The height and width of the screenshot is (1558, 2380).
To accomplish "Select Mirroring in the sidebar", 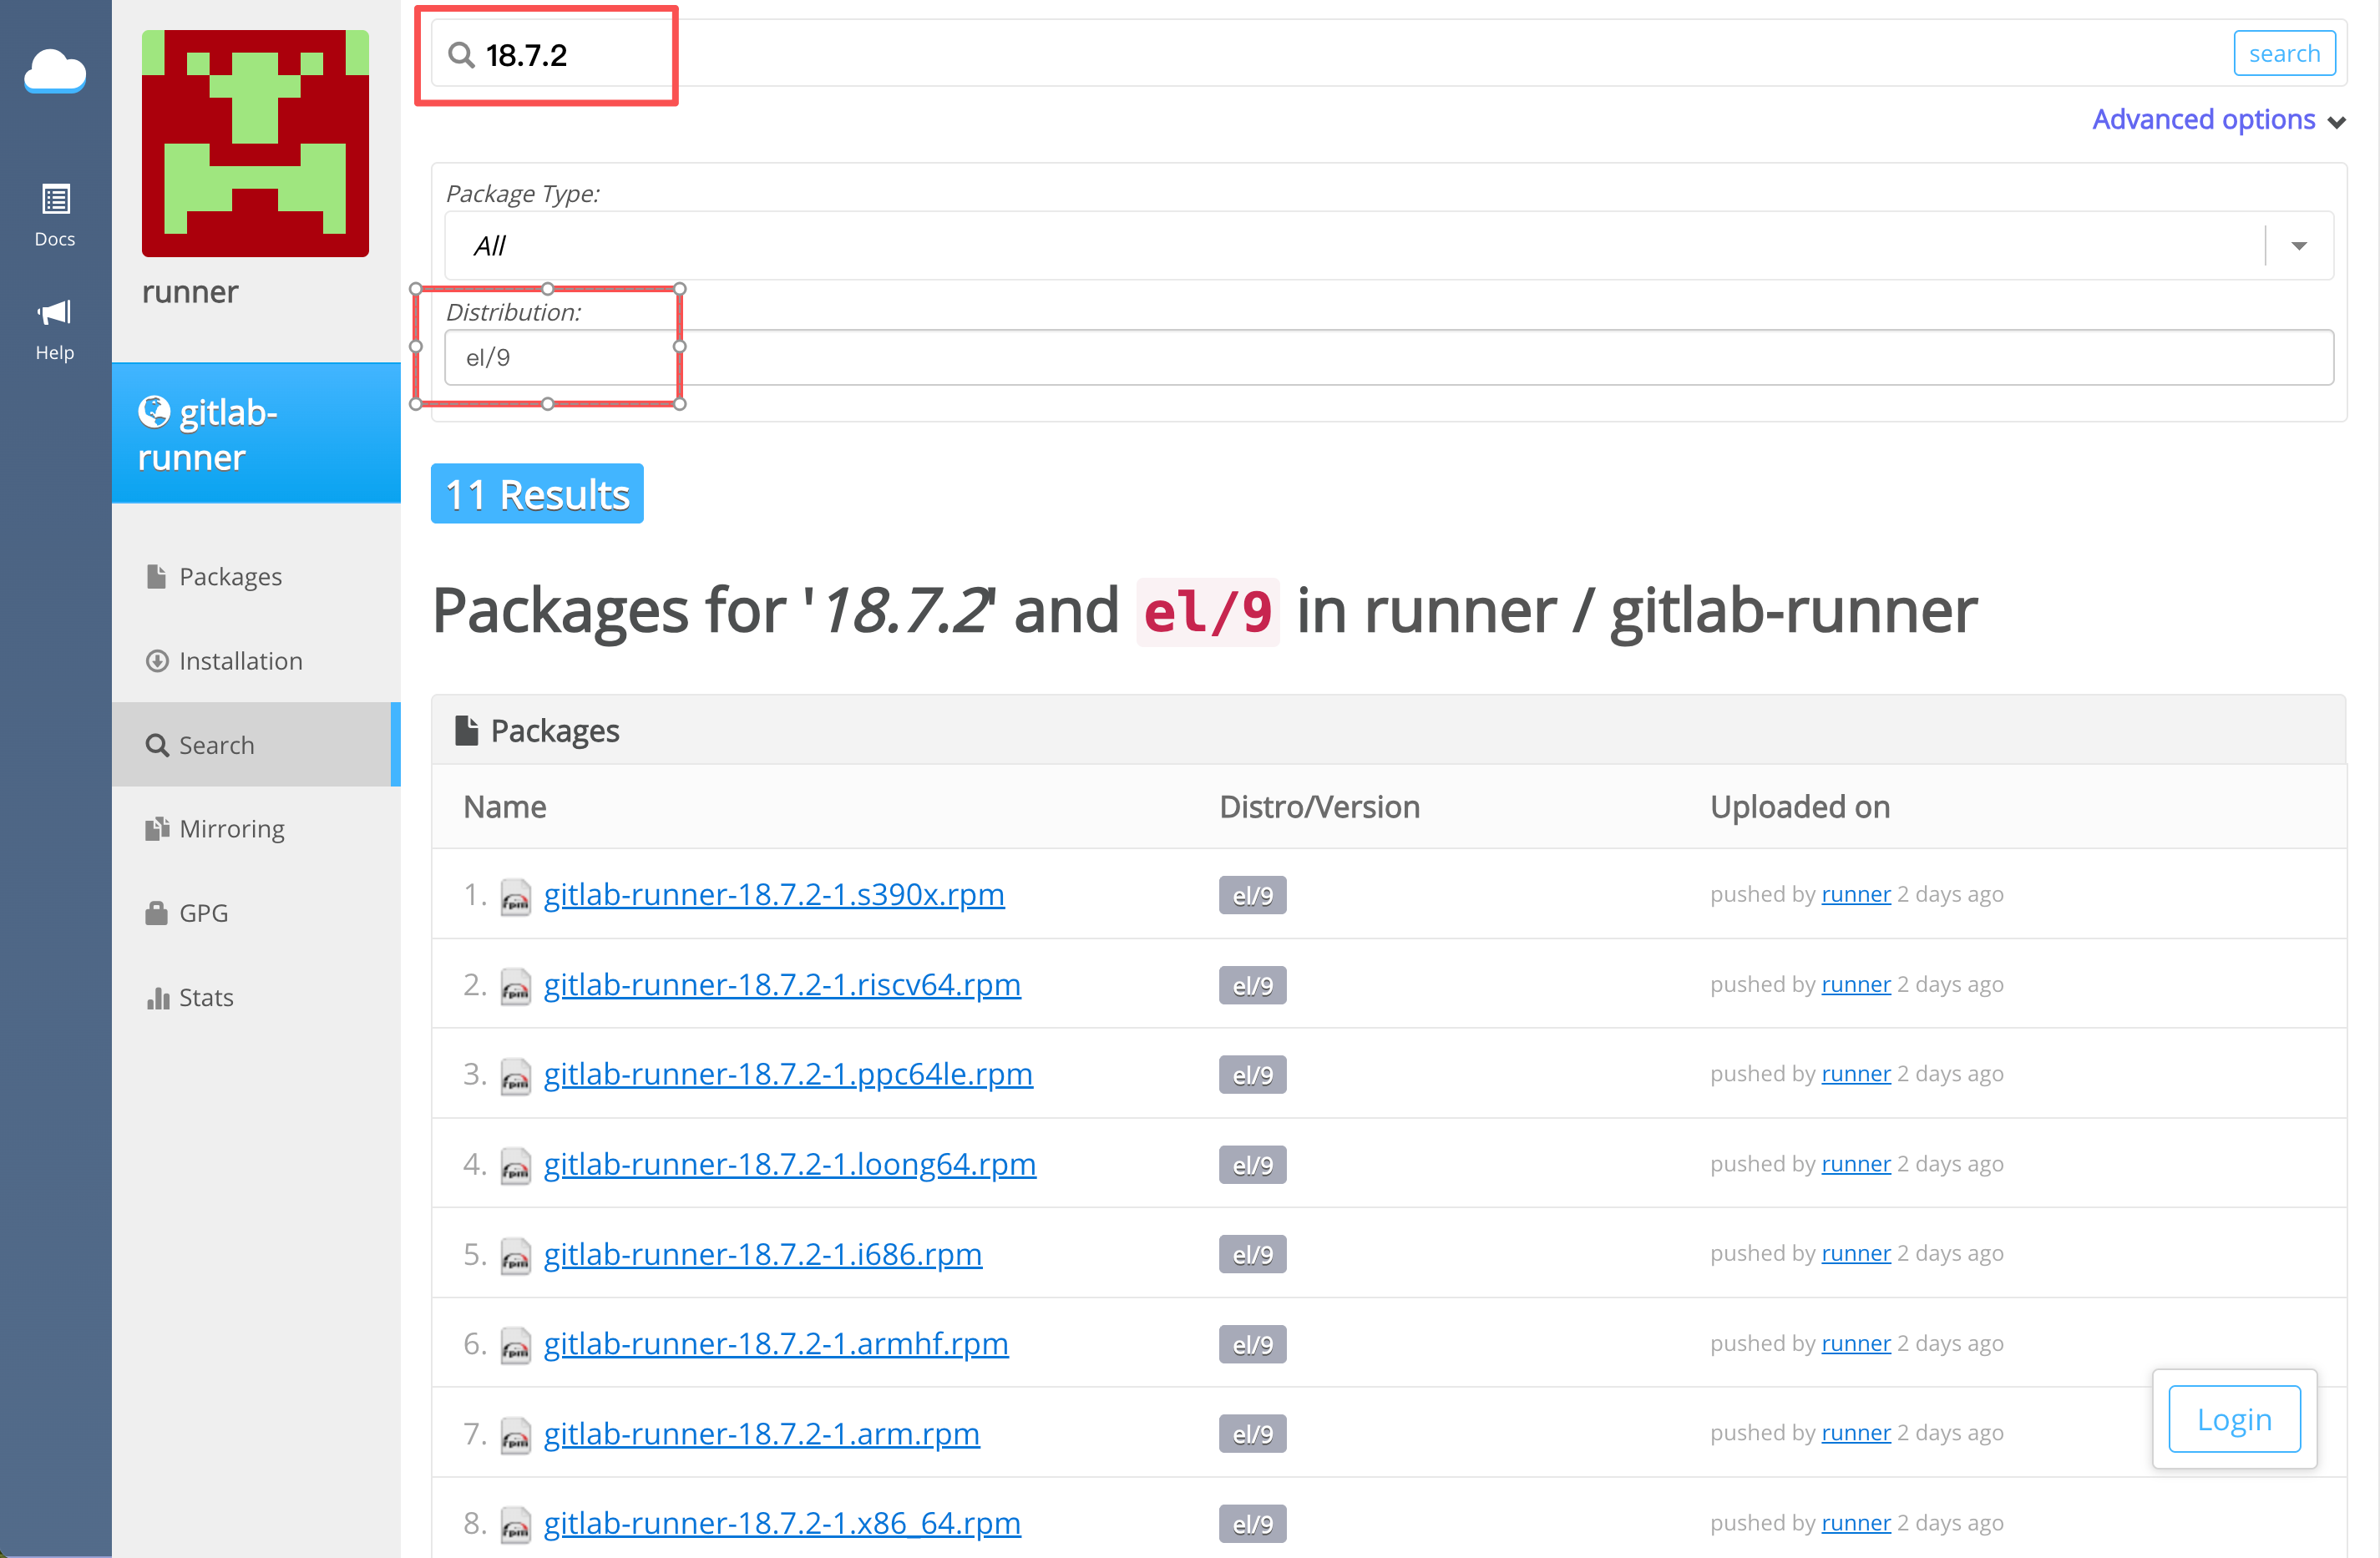I will 231,829.
